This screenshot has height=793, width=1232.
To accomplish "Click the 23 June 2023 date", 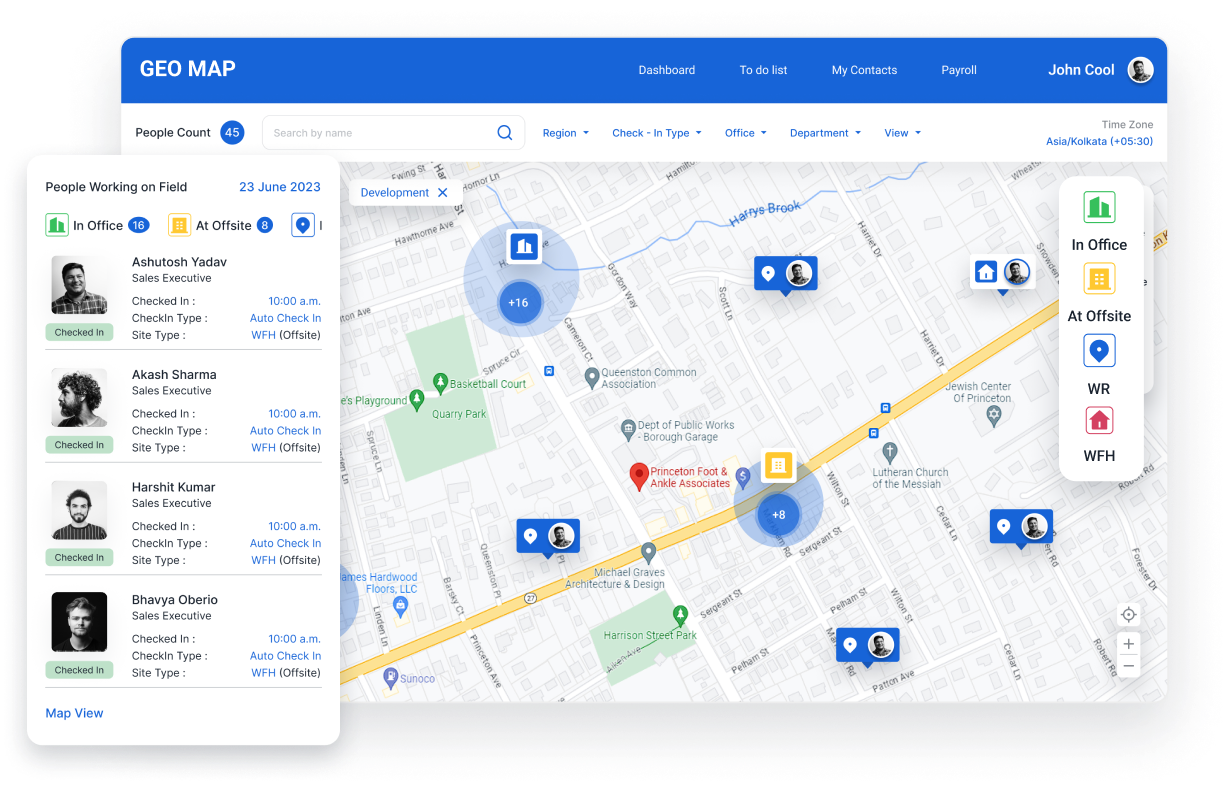I will [280, 187].
